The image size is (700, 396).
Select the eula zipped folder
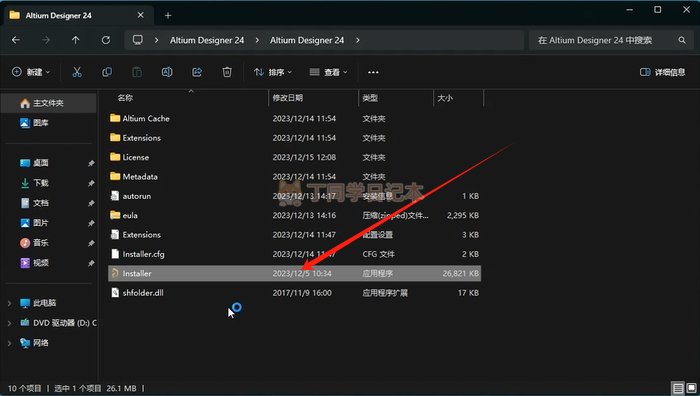[130, 216]
